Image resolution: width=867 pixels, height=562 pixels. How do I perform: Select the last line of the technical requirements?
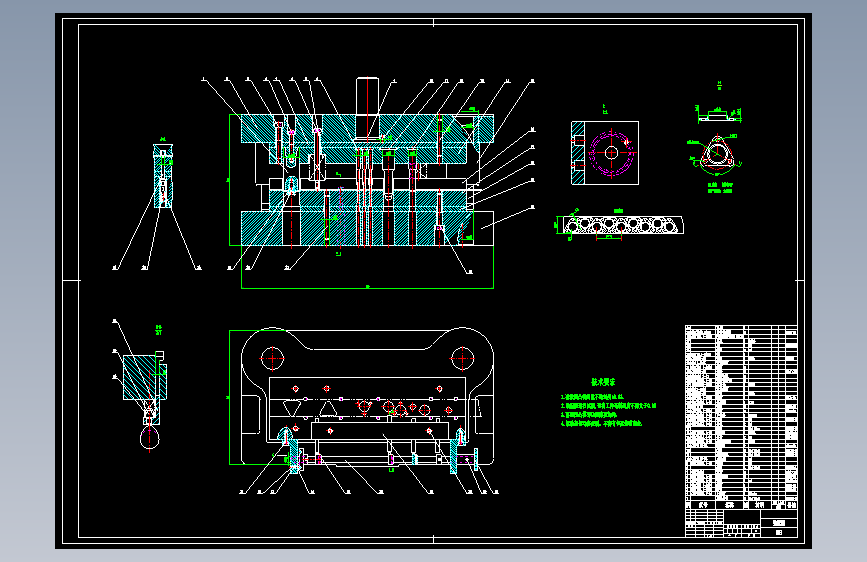(601, 424)
